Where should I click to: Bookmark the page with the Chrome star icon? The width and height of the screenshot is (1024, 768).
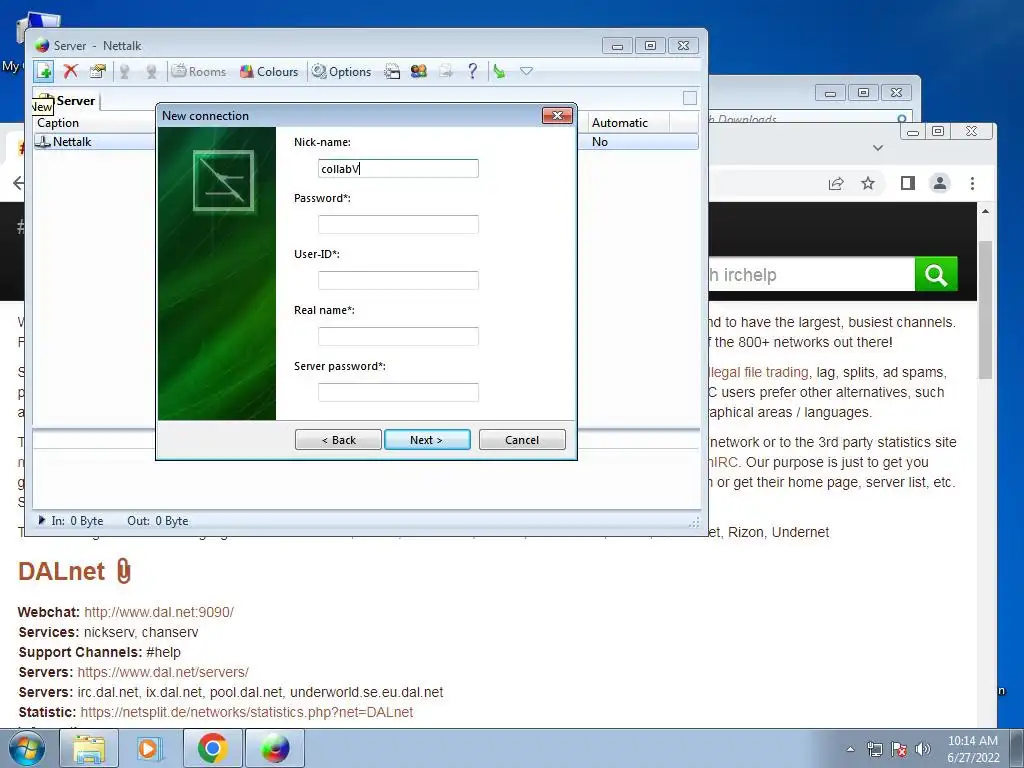867,184
